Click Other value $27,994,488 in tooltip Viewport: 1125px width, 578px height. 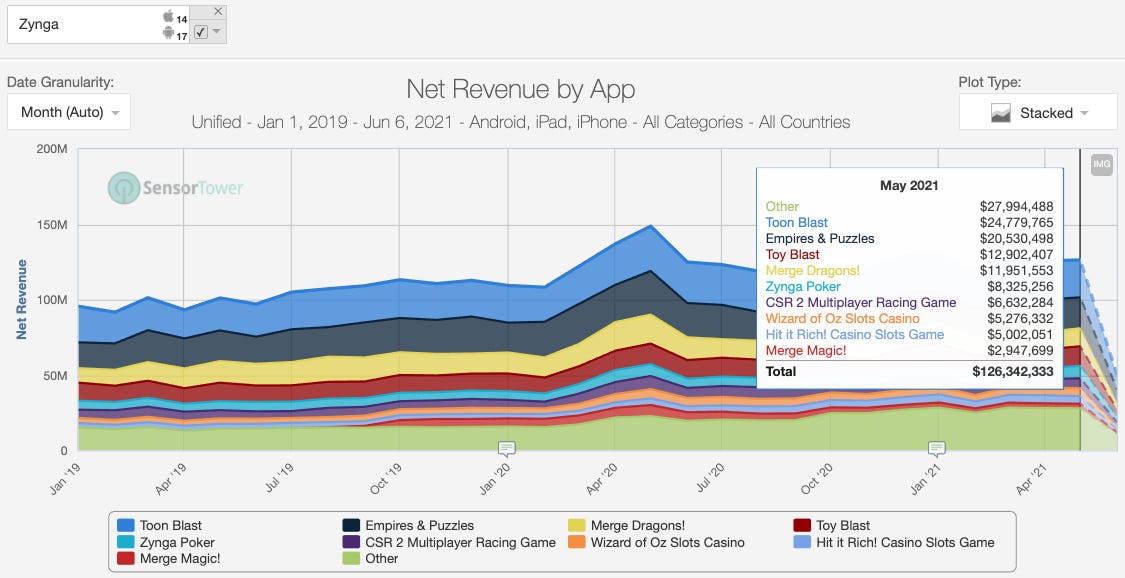pos(1017,207)
